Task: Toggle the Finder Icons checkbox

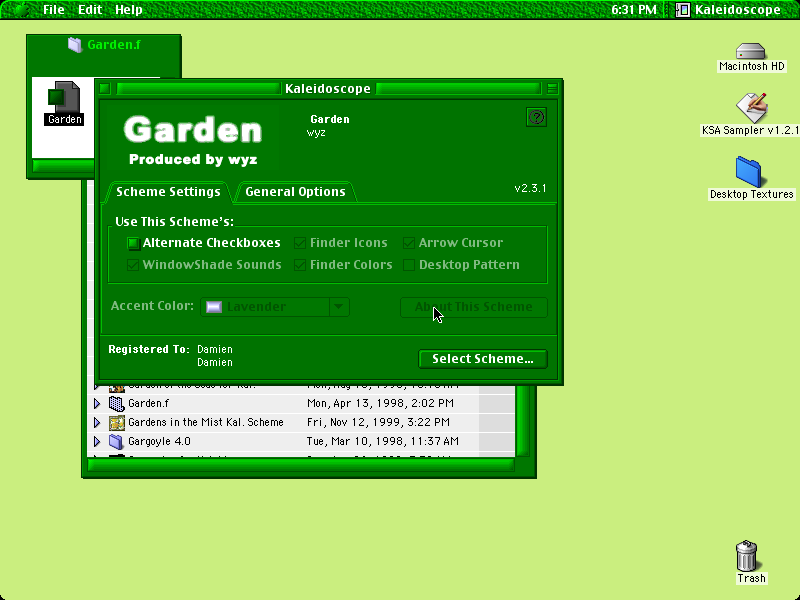Action: pyautogui.click(x=300, y=243)
